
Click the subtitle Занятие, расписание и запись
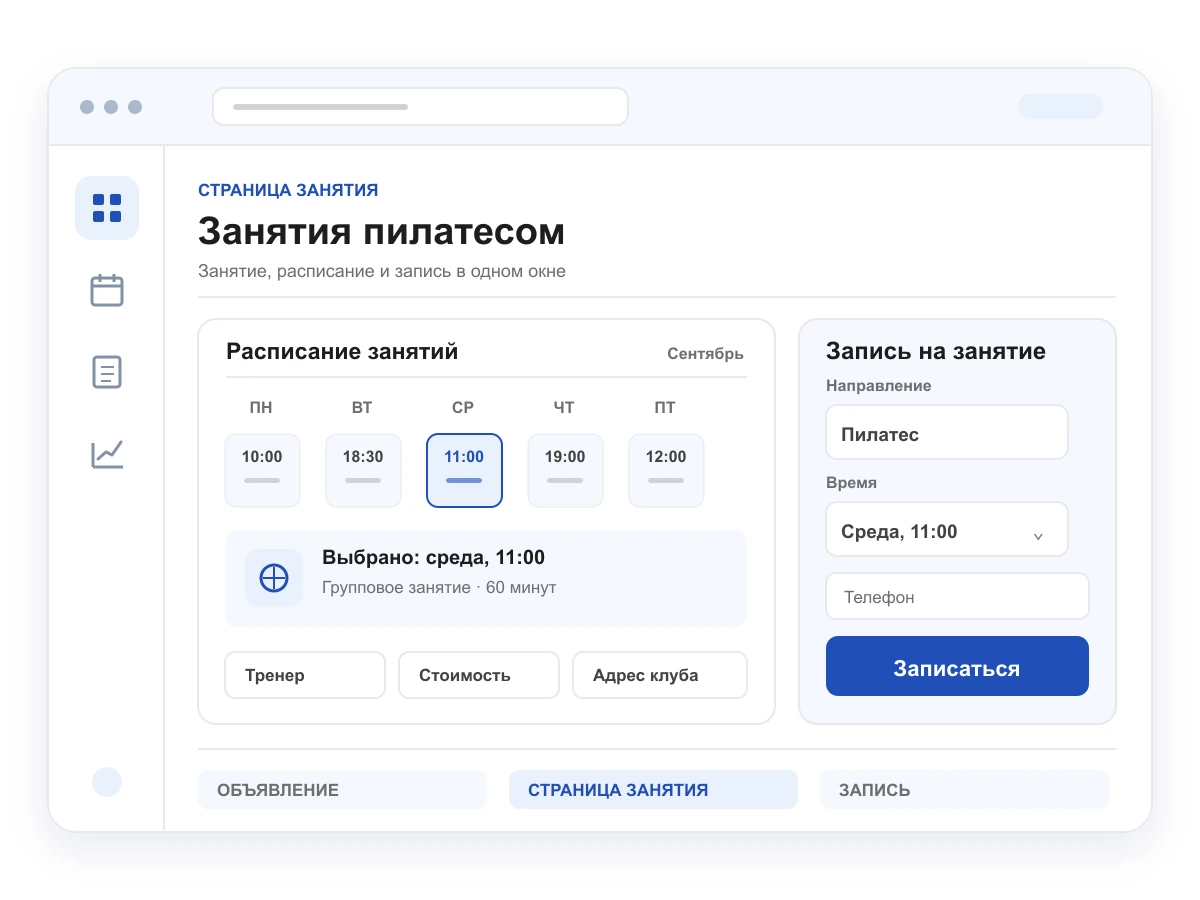point(382,271)
